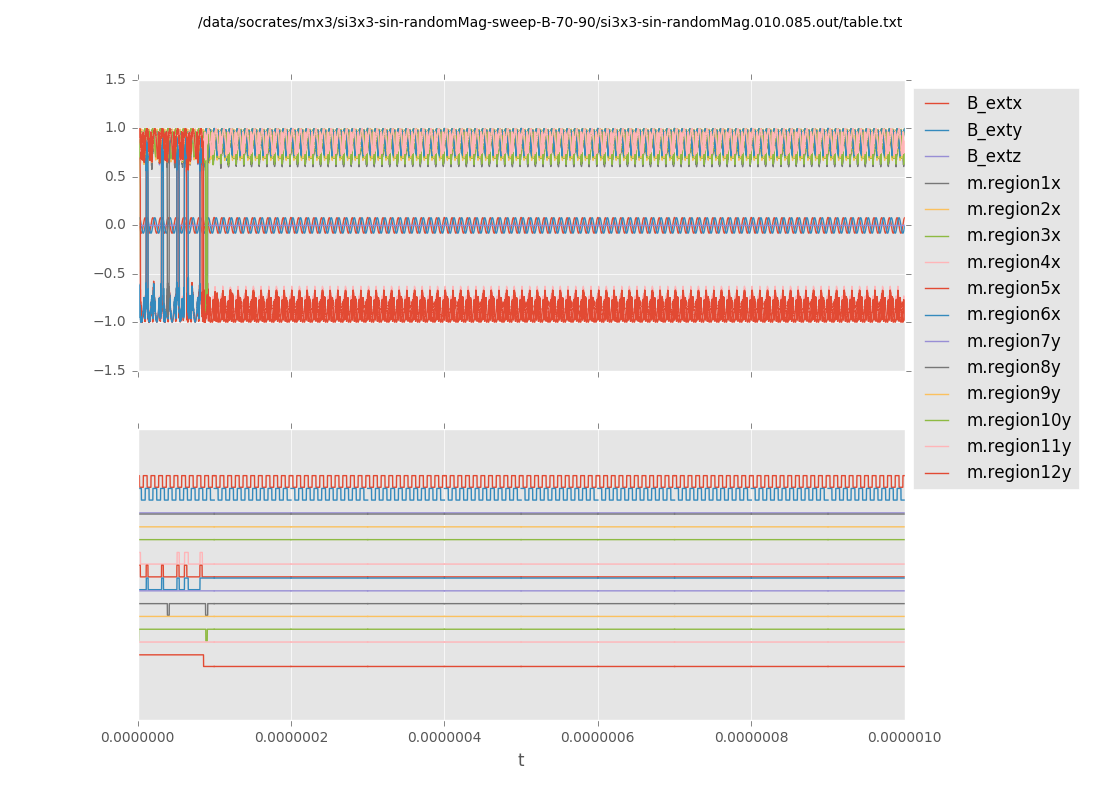The height and width of the screenshot is (800, 1100).
Task: Click the 0.0 y-axis tick label
Action: (x=115, y=224)
